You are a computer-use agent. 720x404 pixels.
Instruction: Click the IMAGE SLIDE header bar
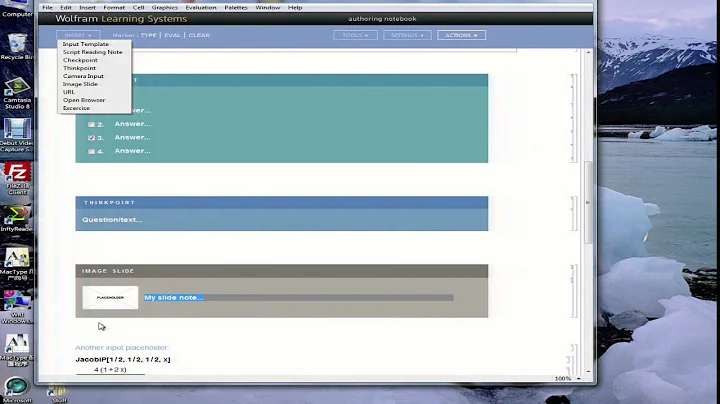point(281,271)
